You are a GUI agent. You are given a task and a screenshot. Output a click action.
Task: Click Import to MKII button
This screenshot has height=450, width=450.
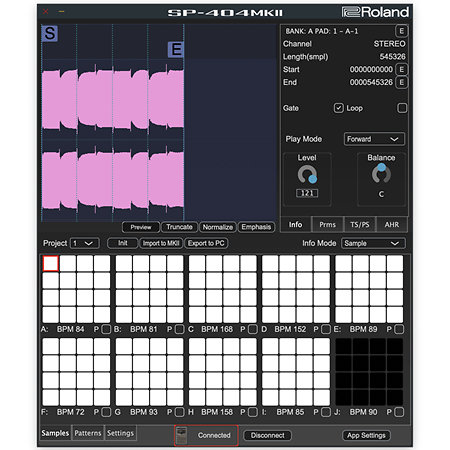point(161,243)
